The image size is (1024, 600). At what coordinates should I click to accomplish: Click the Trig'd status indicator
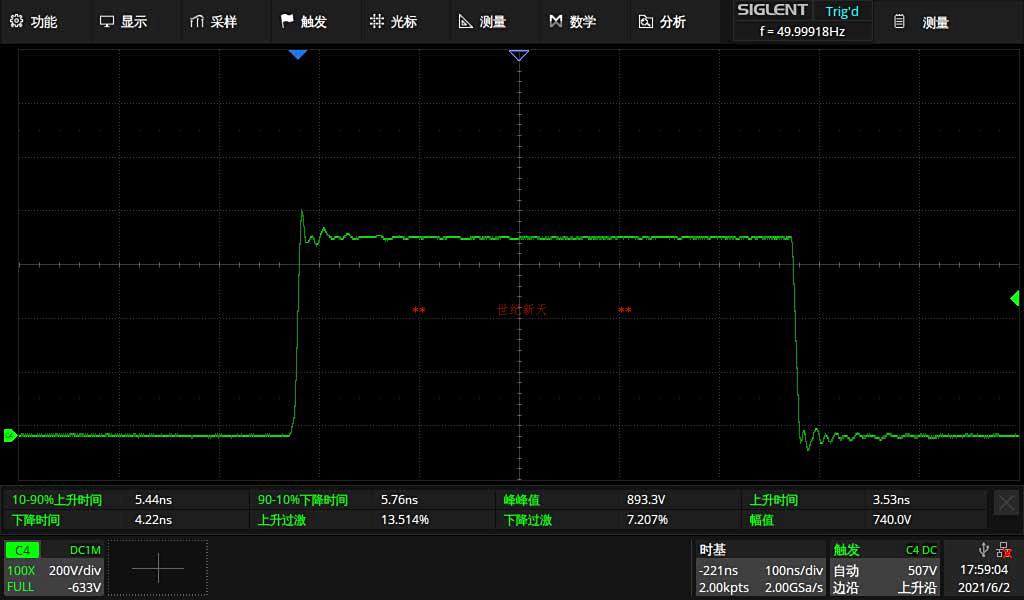tap(842, 11)
